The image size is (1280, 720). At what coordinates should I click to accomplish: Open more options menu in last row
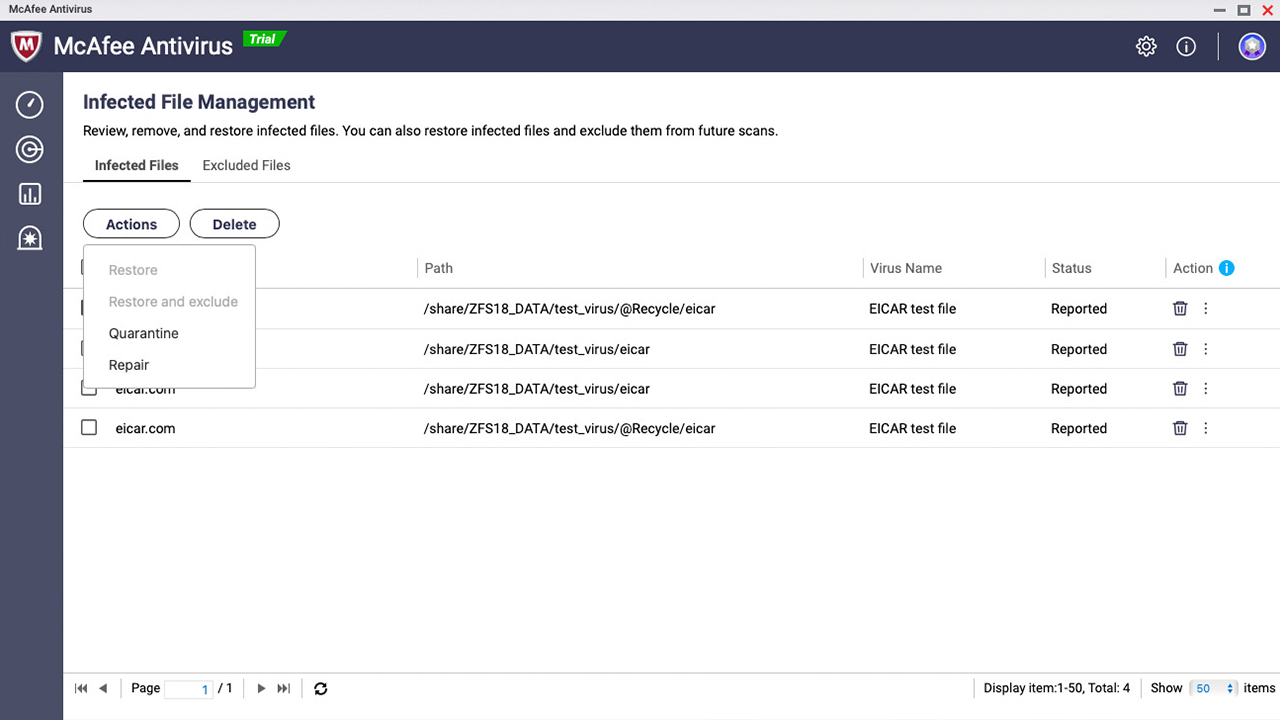(x=1206, y=428)
